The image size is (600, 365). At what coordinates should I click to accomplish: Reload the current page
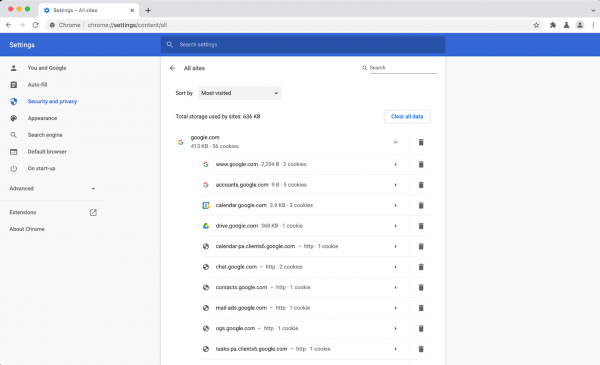point(36,25)
